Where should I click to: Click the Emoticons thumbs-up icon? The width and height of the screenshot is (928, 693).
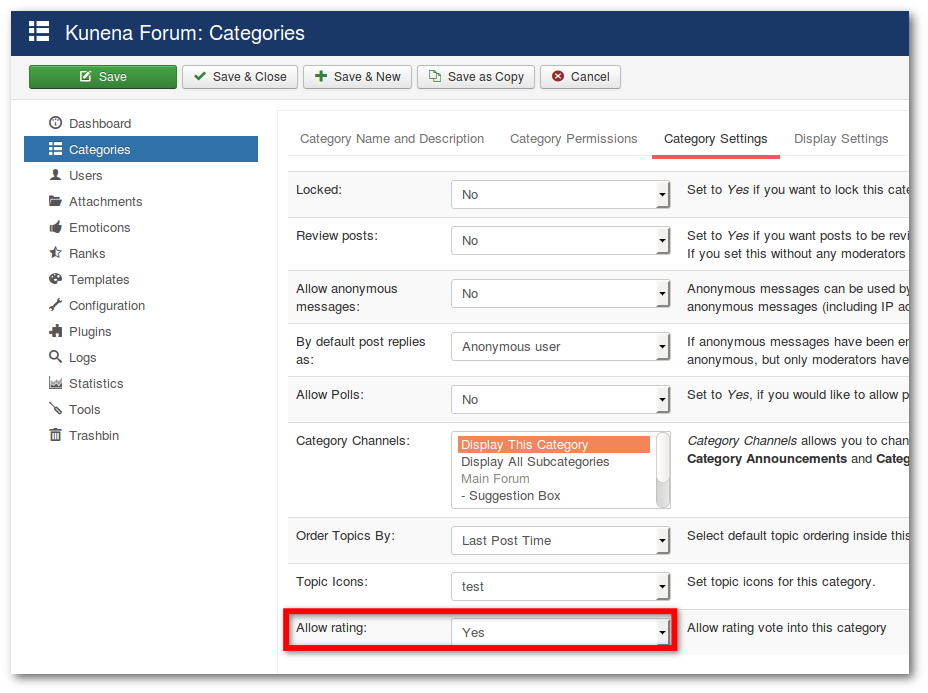(55, 227)
